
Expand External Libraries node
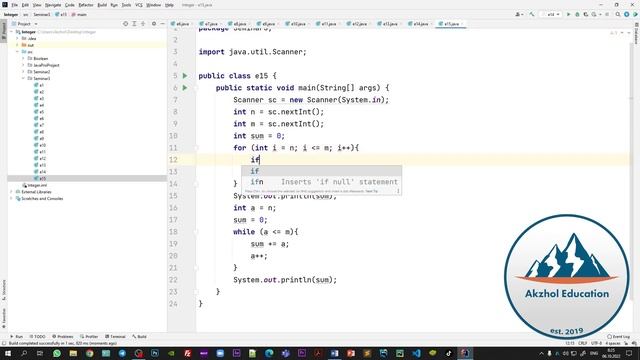point(11,192)
